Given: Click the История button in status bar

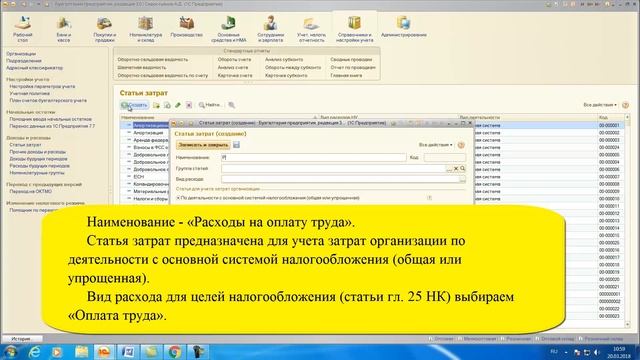Looking at the screenshot, I should [x=21, y=339].
